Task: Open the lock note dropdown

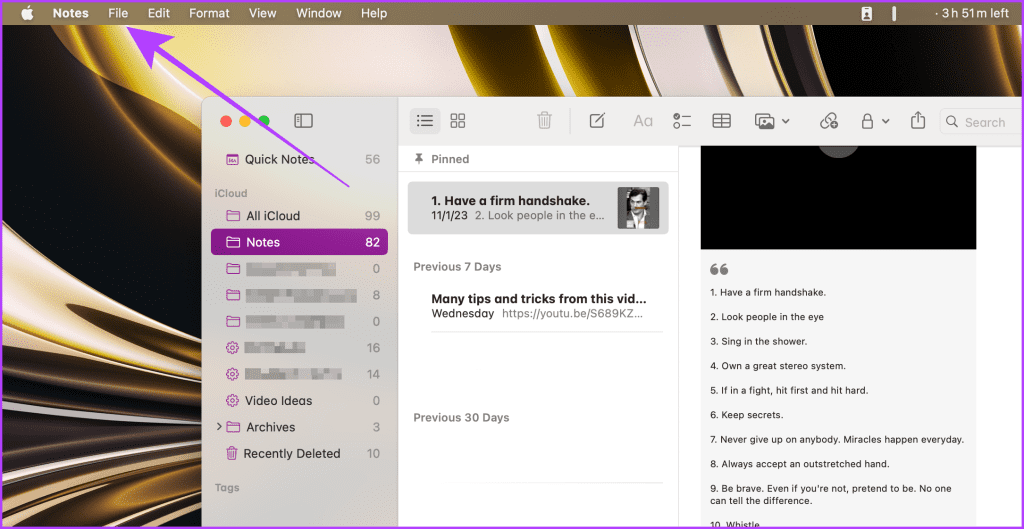Action: click(x=874, y=121)
